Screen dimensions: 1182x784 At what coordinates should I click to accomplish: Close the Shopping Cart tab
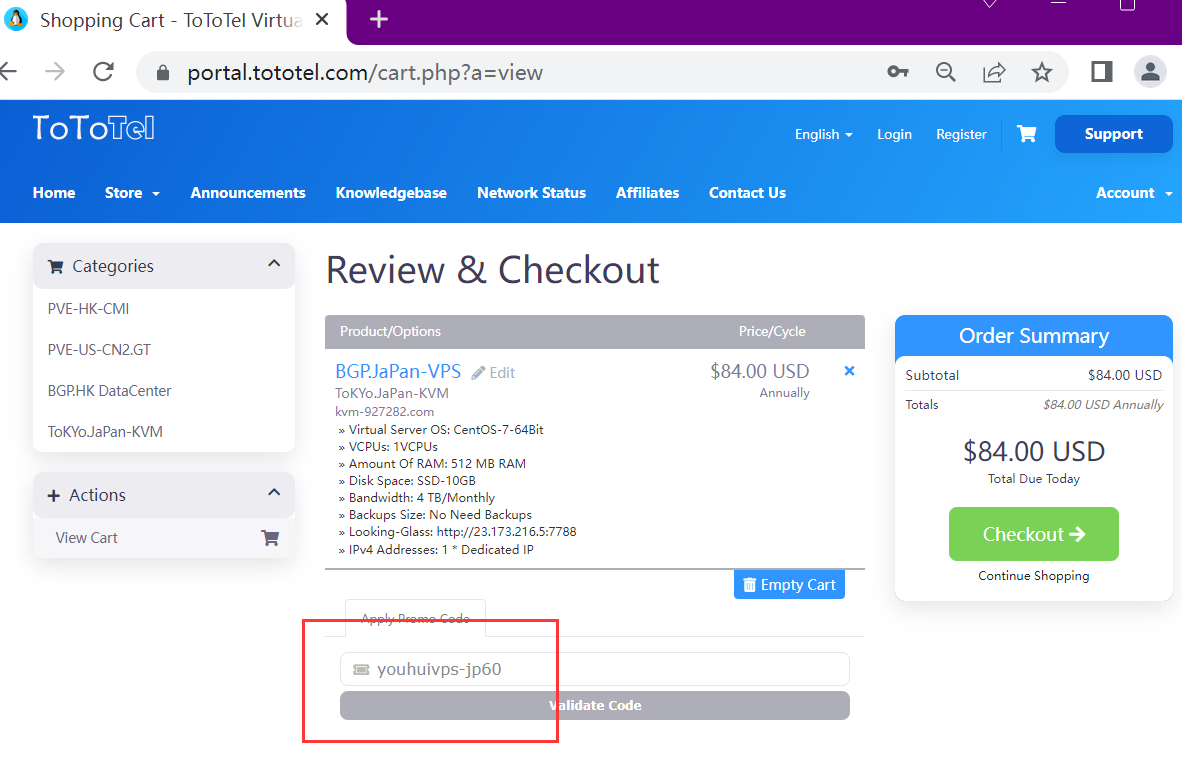click(322, 20)
